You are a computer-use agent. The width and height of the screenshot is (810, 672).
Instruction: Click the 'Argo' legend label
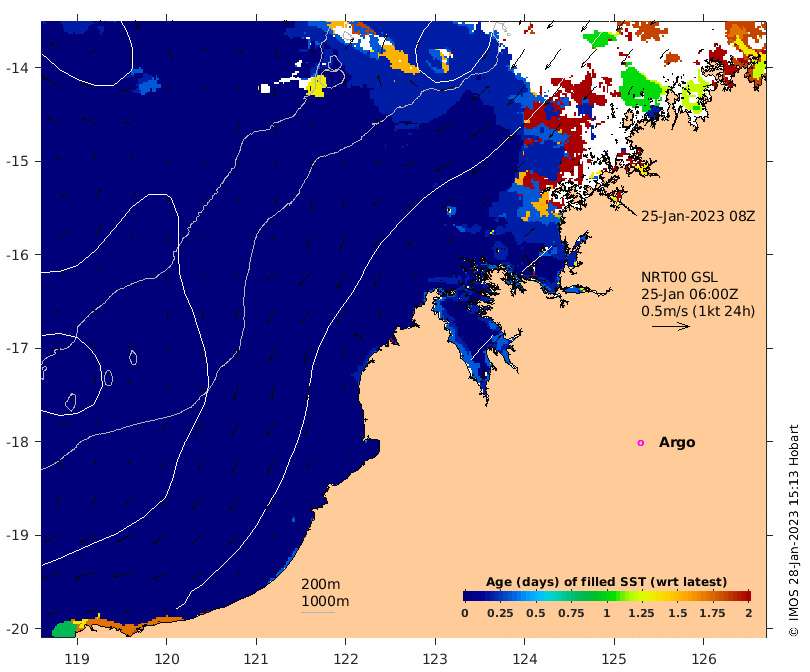[x=677, y=443]
